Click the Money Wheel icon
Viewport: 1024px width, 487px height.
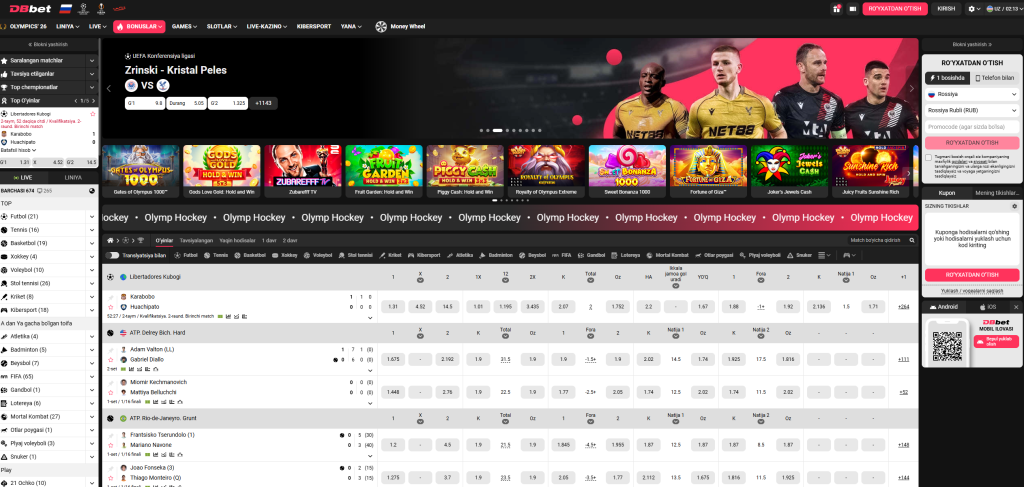pos(382,26)
